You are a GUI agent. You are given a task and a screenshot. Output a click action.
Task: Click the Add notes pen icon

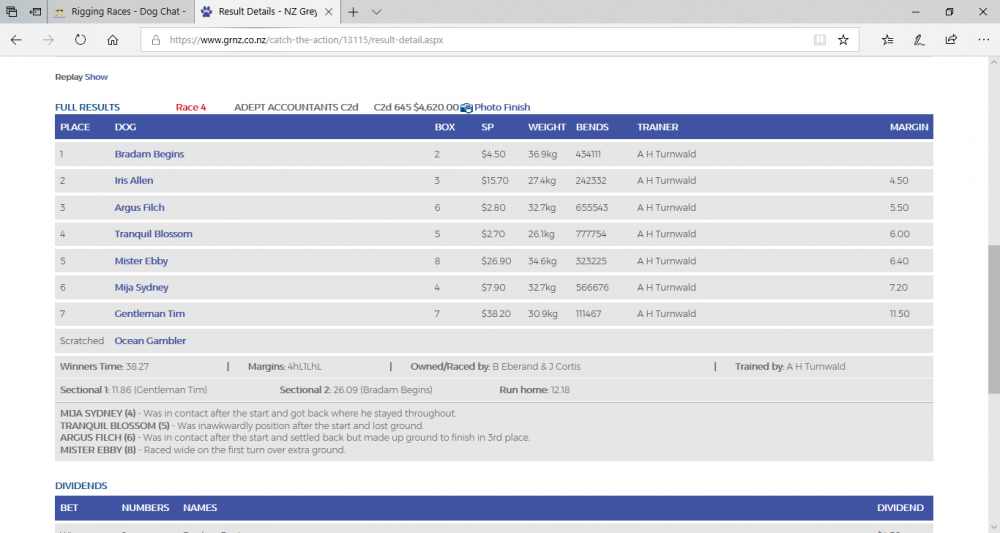coord(919,40)
